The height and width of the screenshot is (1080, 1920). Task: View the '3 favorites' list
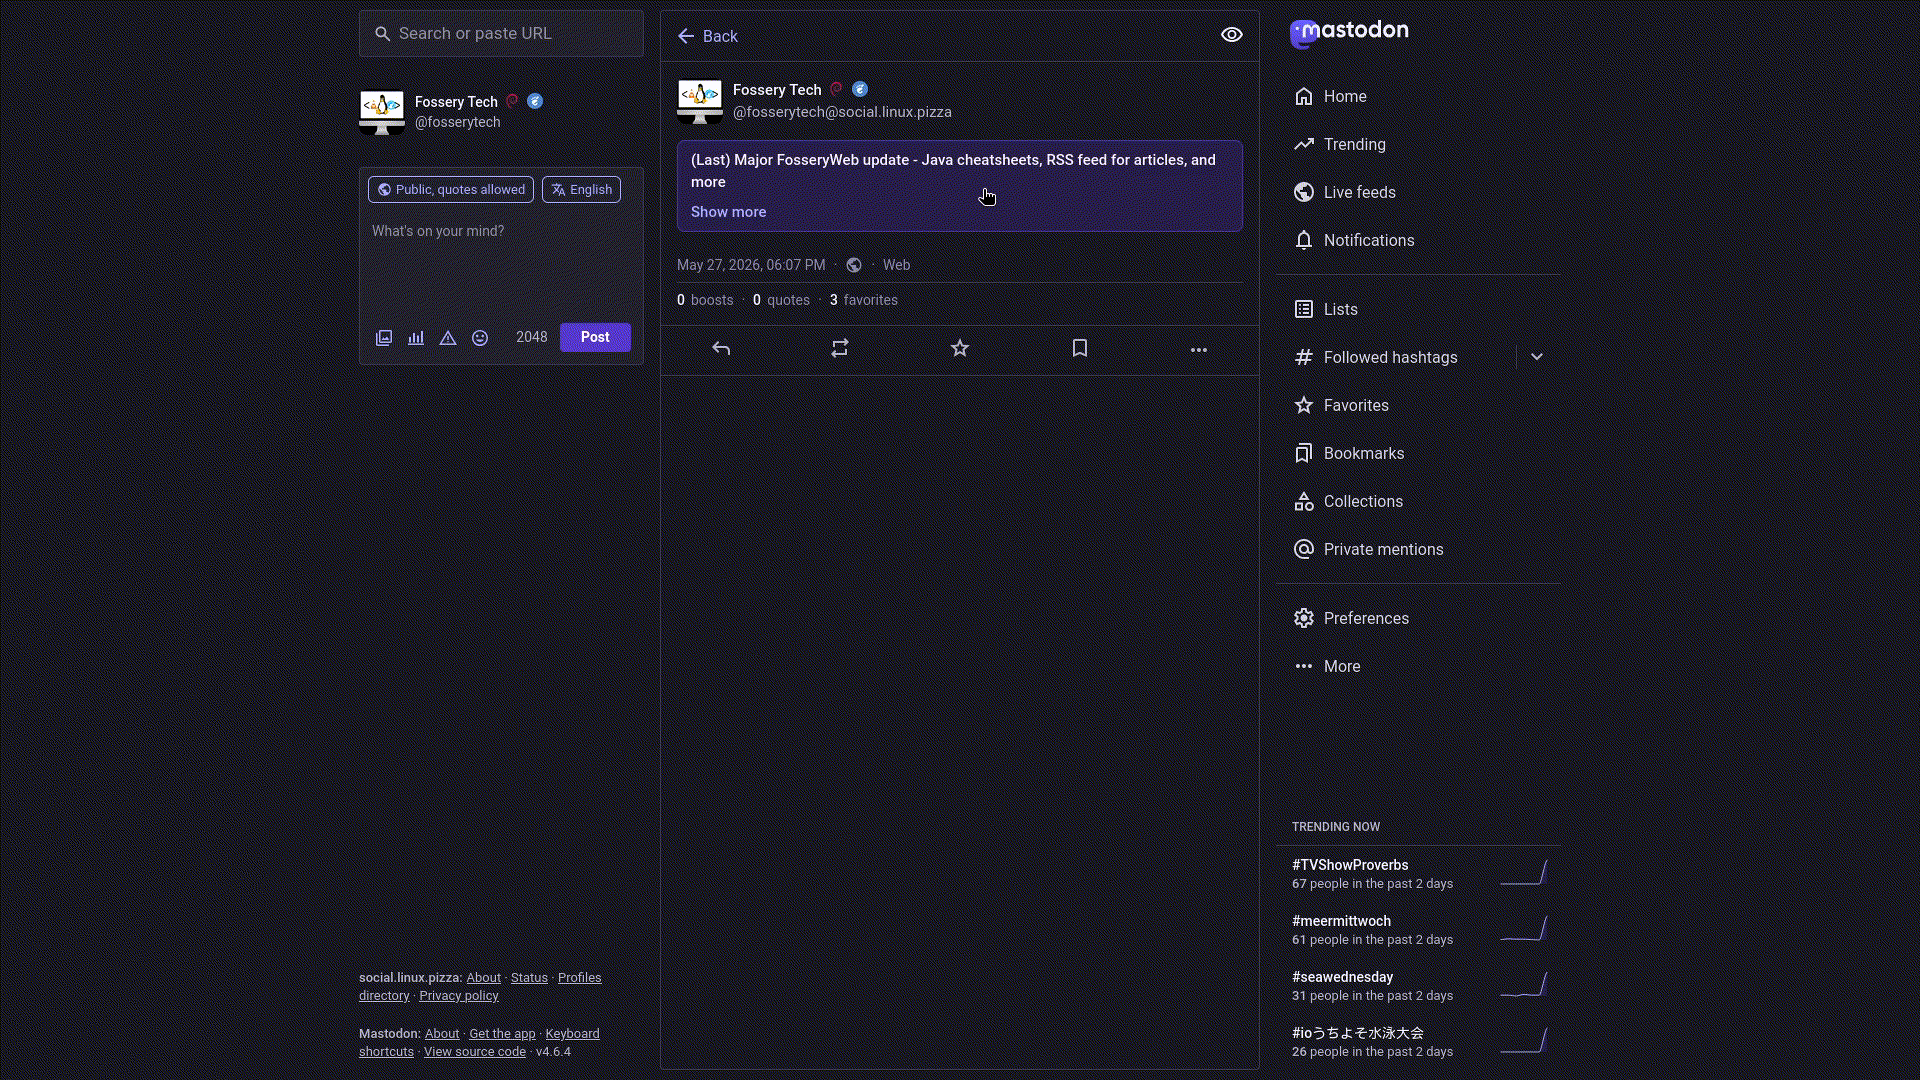tap(864, 300)
